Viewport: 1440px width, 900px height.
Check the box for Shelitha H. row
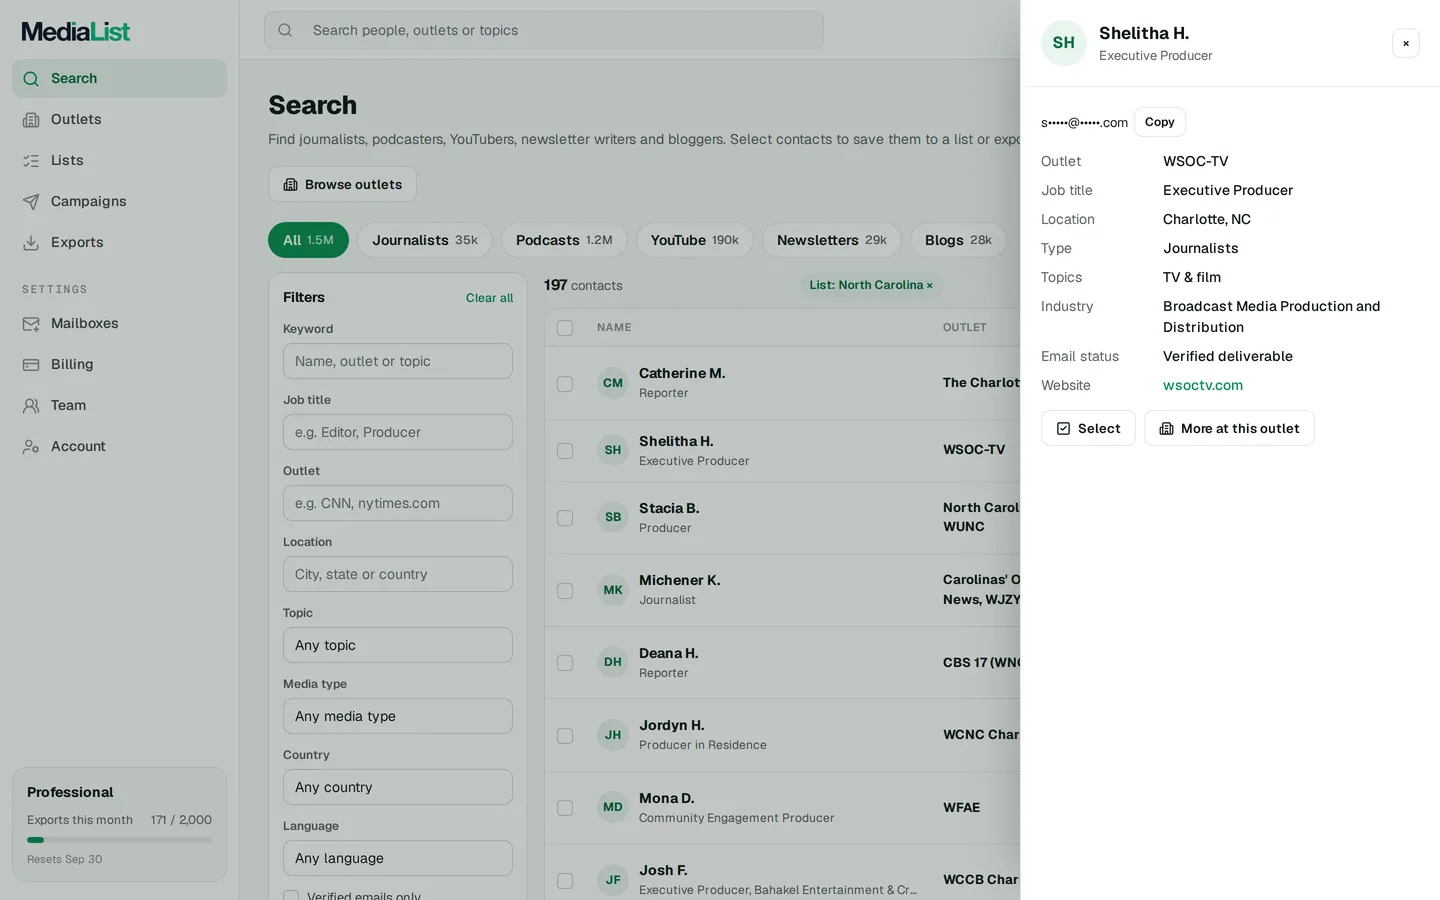tap(565, 451)
